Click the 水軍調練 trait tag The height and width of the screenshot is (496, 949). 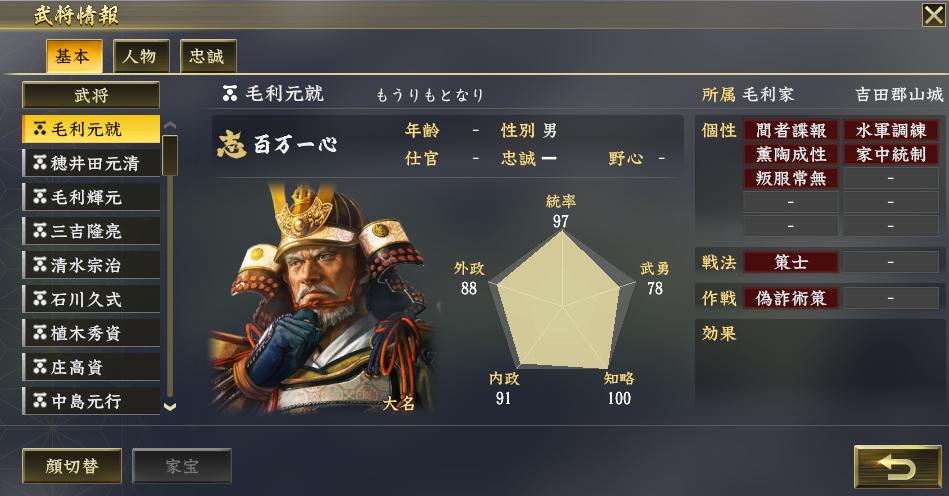click(891, 131)
